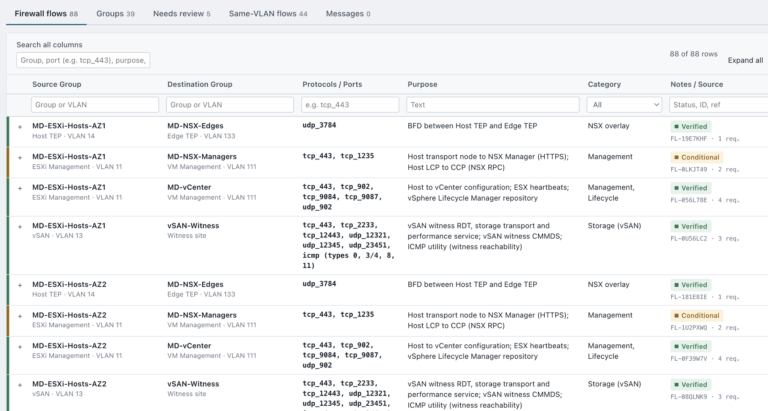Click 'BFD between Host TEP and Edge TEP' in the AZ2 row
768x411 pixels.
coord(472,284)
